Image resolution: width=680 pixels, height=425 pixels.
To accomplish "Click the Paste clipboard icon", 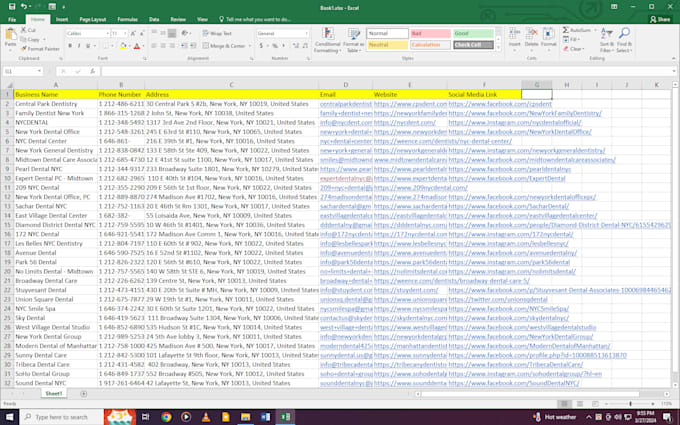I will coord(10,35).
